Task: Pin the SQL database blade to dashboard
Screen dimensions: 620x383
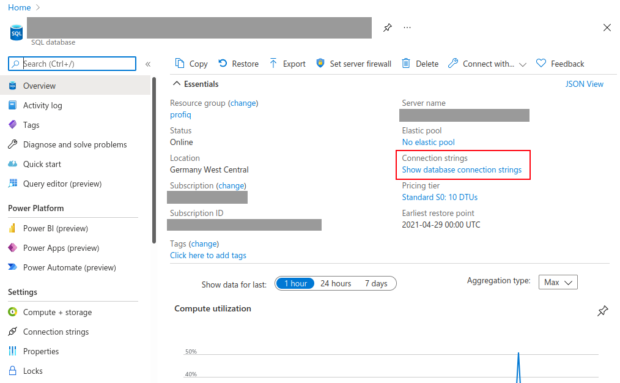Action: 388,28
